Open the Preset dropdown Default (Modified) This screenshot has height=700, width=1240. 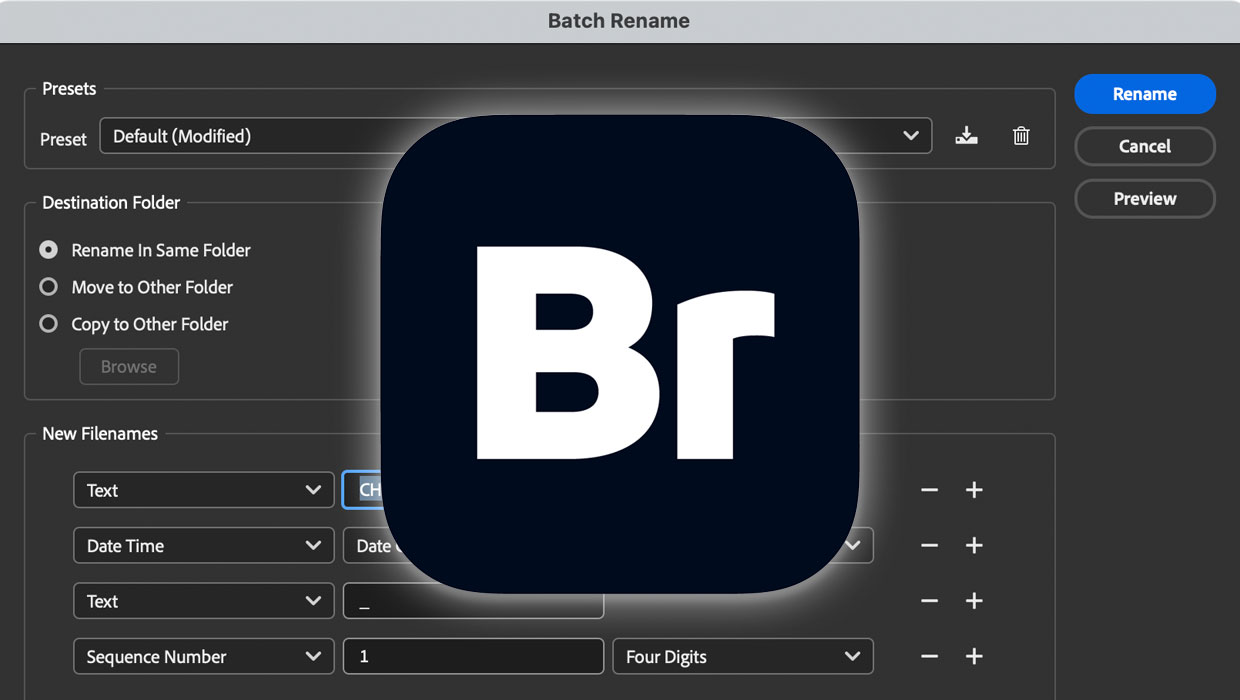516,136
